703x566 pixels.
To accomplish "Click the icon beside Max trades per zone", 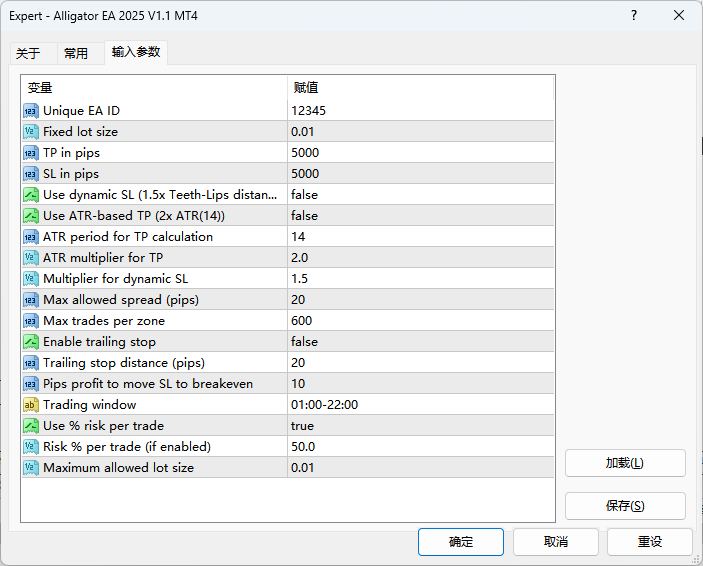I will click(x=31, y=321).
